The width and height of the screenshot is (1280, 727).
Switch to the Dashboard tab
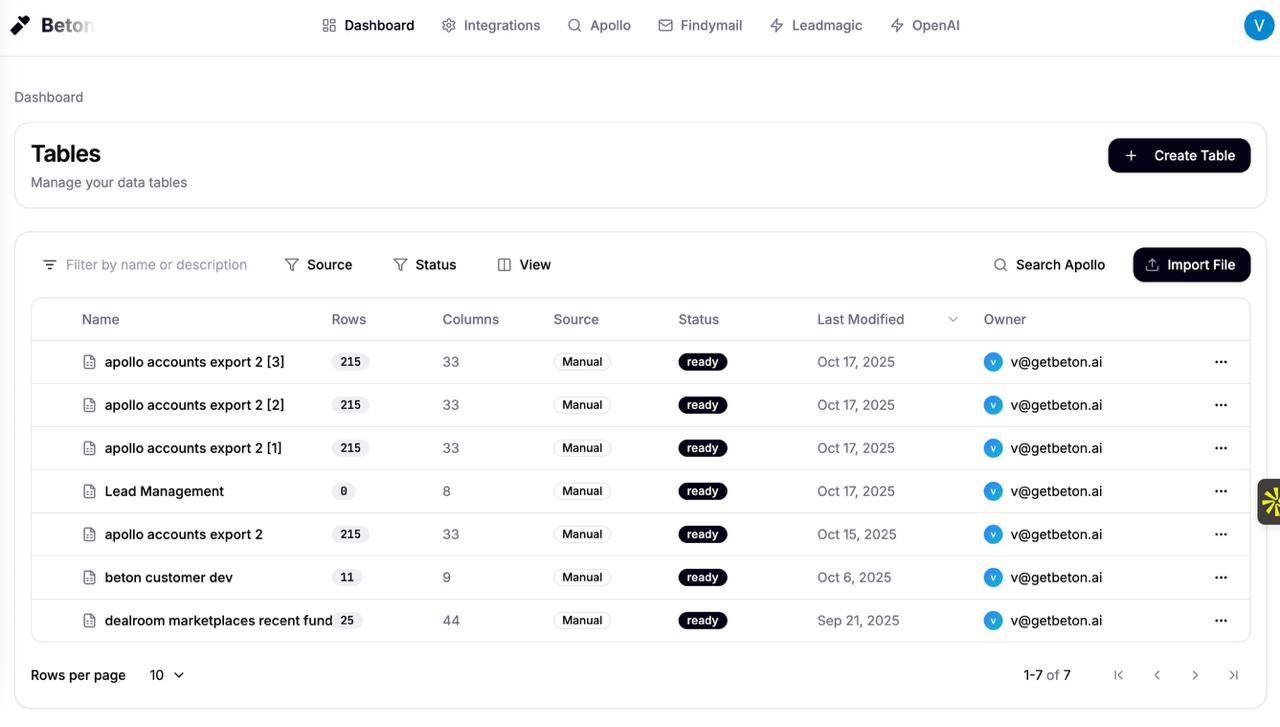click(x=368, y=25)
